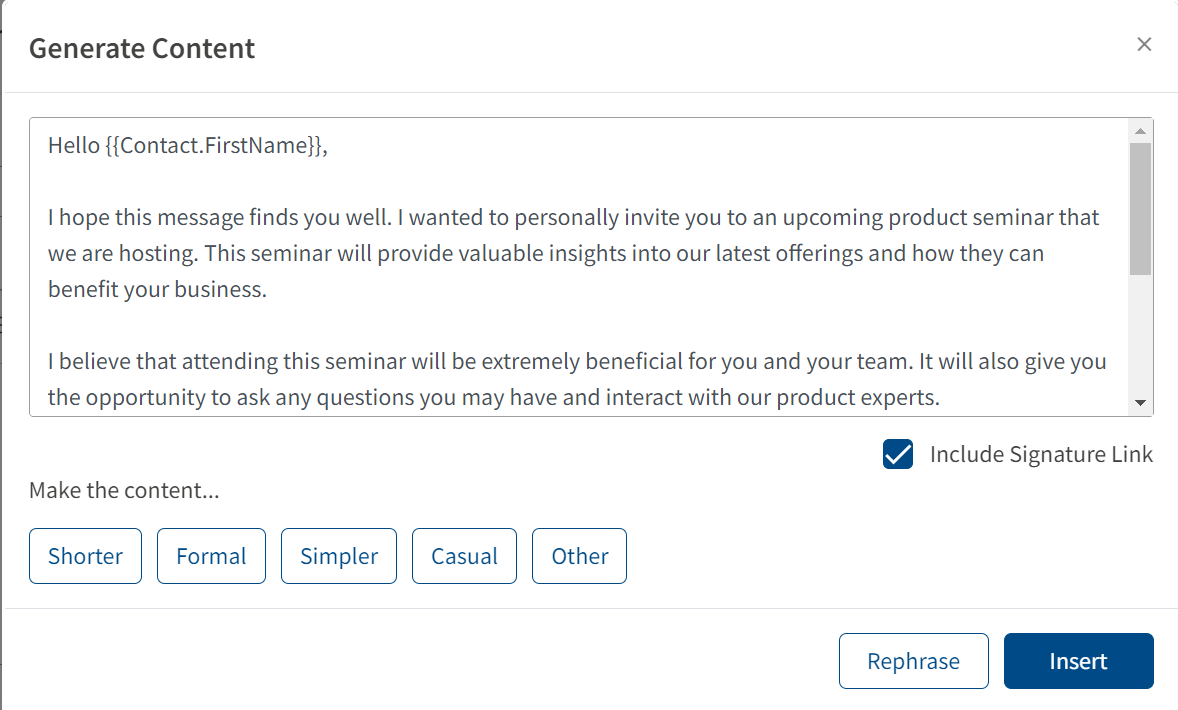Click the scrollbar down arrow in text area

point(1140,403)
